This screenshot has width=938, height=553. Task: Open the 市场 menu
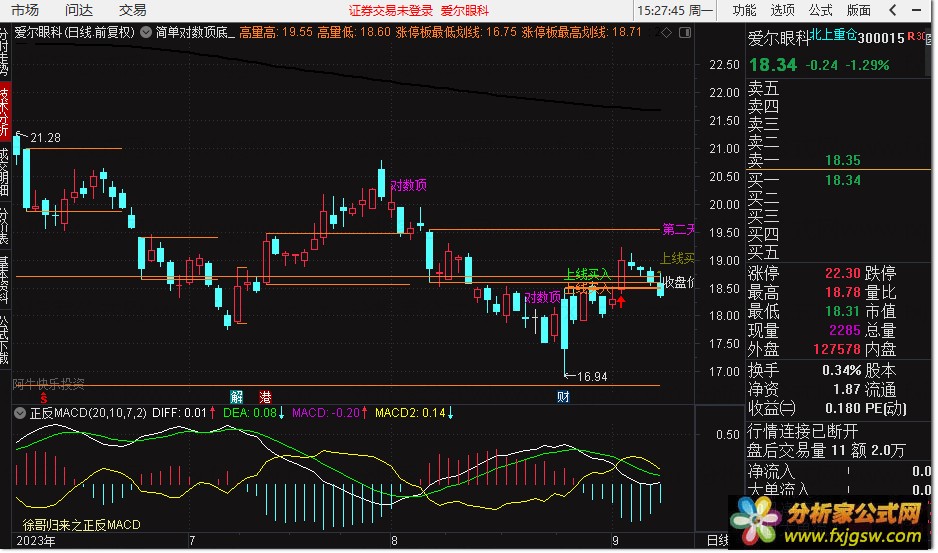pos(25,10)
